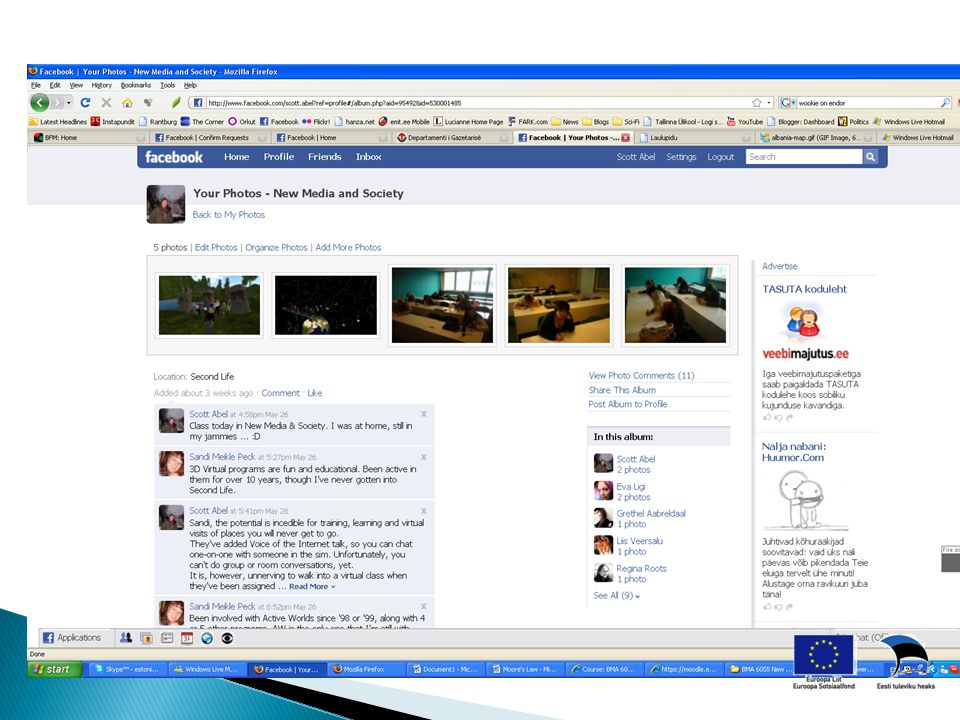This screenshot has height=720, width=960.
Task: Focus the Facebook Search field
Action: [804, 157]
